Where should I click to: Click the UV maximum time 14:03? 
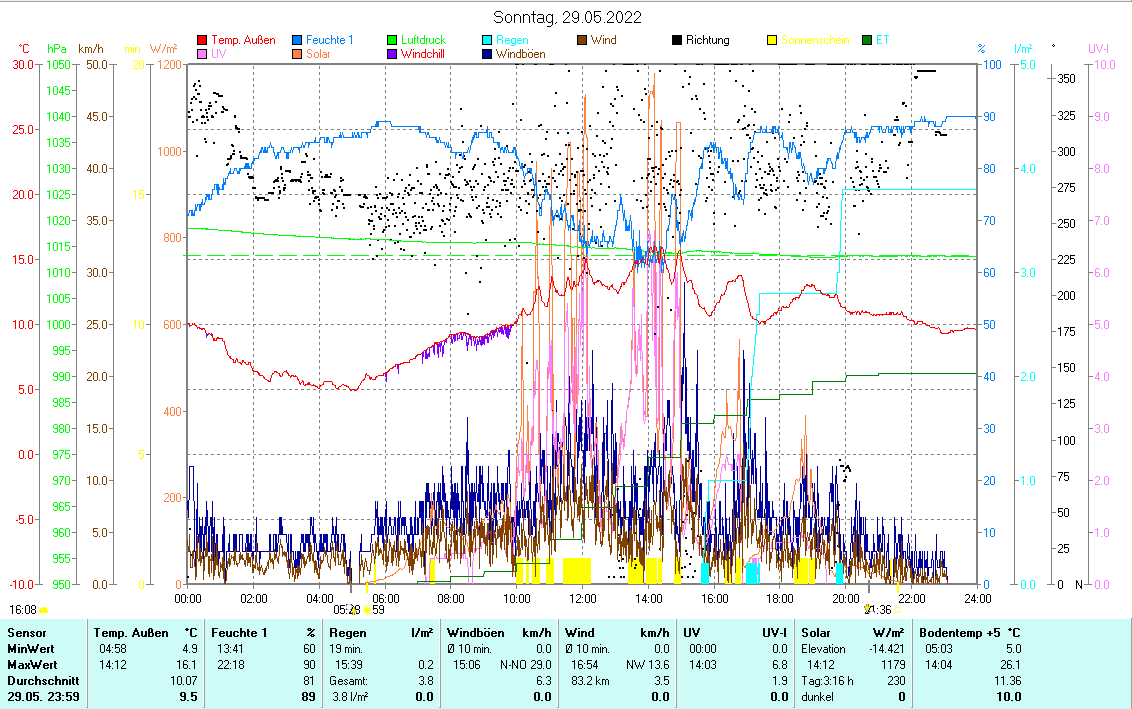(x=702, y=665)
